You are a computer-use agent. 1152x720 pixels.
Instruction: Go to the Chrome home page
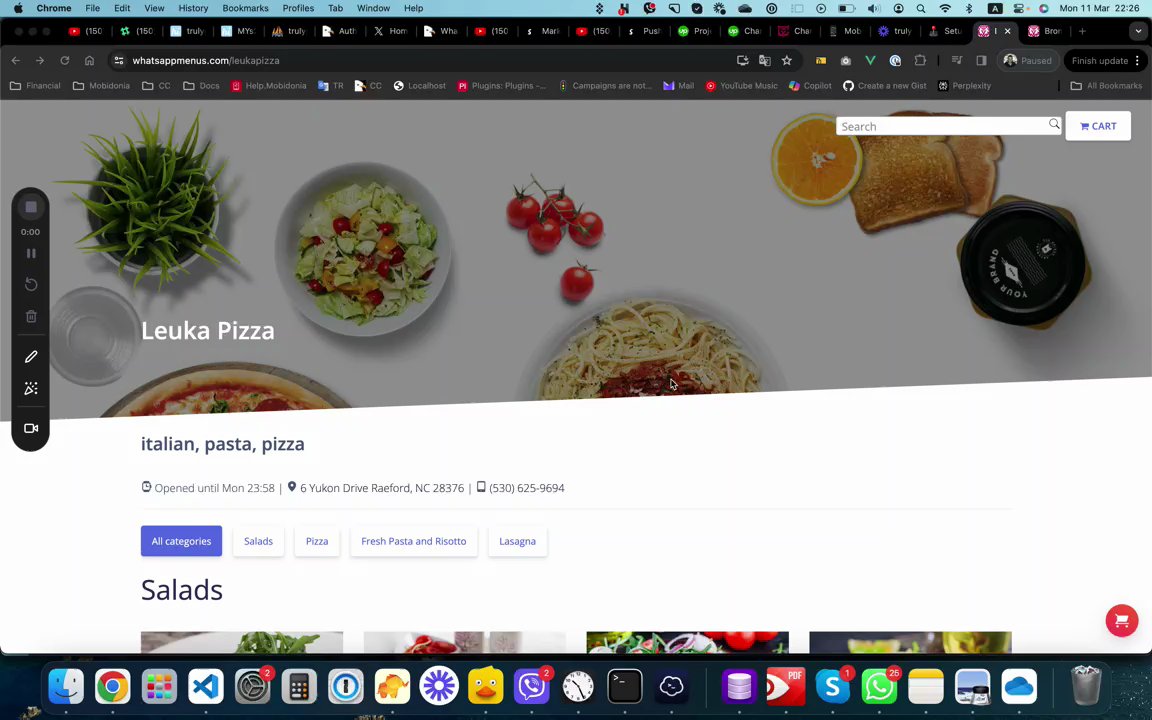coord(89,60)
